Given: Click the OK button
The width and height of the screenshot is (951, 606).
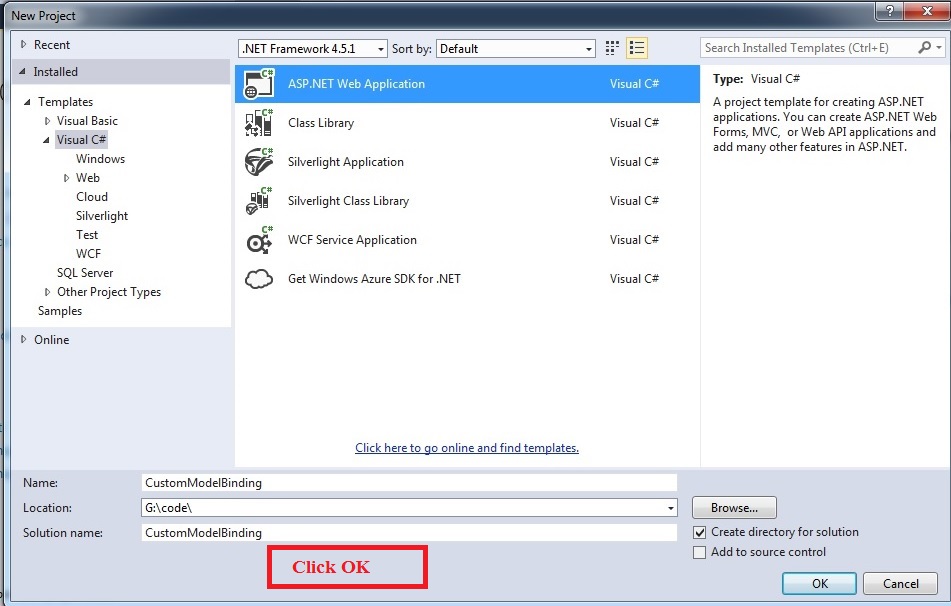Looking at the screenshot, I should 819,584.
